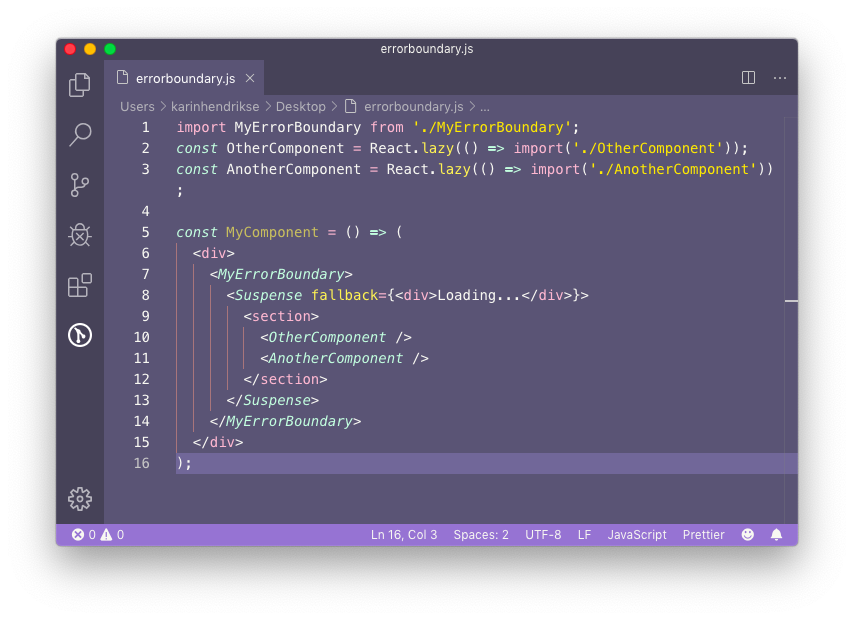Change the UTF-8 file encoding
Viewport: 854px width, 620px height.
point(543,534)
